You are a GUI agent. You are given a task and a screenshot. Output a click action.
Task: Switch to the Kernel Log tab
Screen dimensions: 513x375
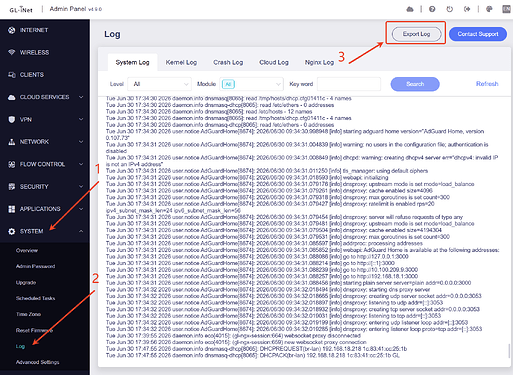click(181, 62)
